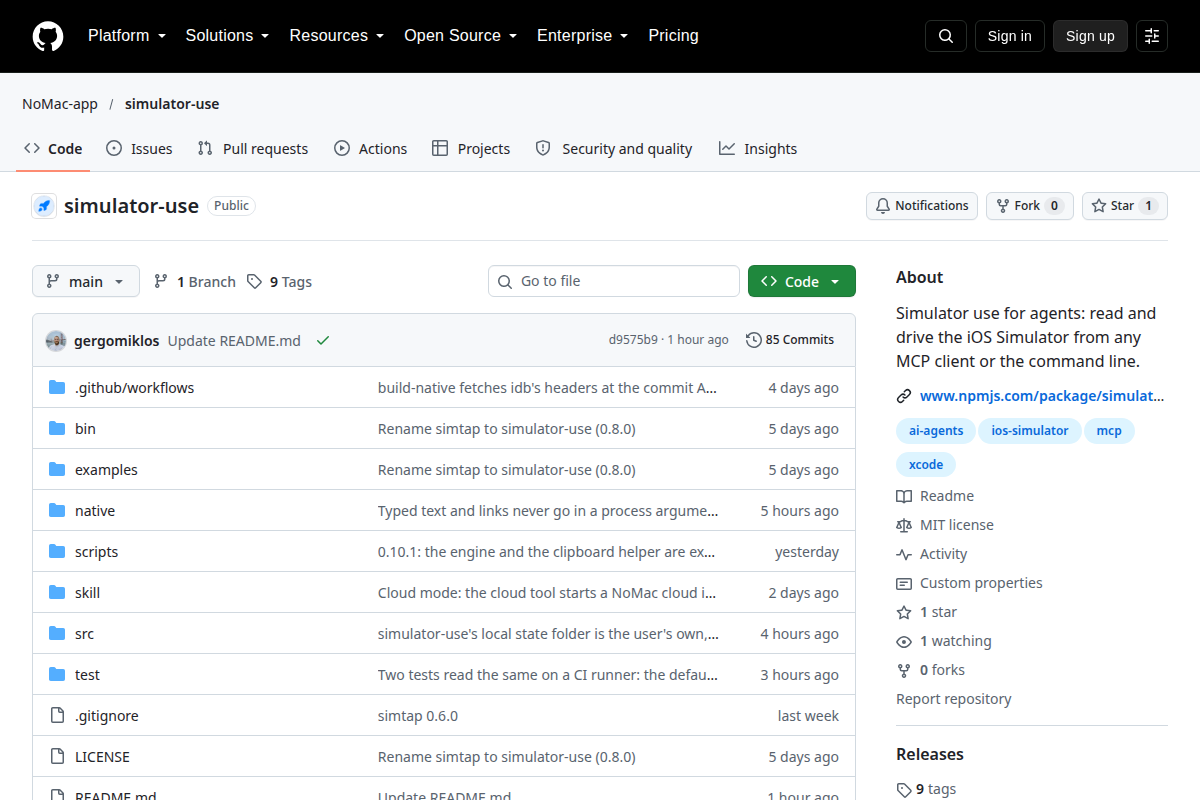Expand the Platform menu in header
The image size is (1200, 800).
[127, 36]
